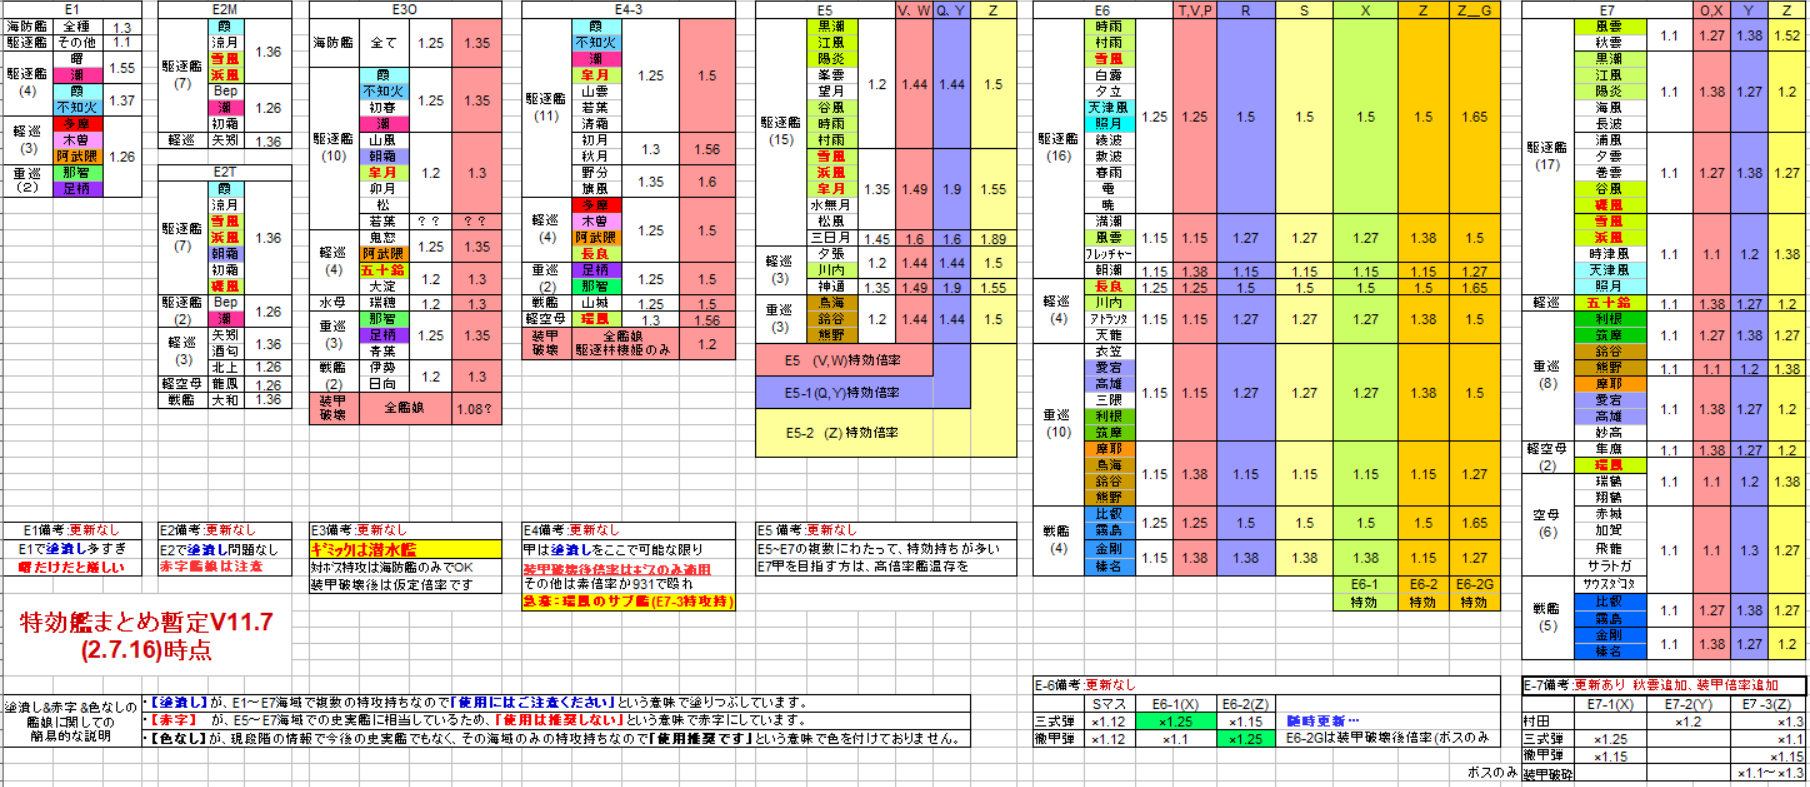
Task: Select the 清霜 destroyer cell
Action: click(595, 124)
